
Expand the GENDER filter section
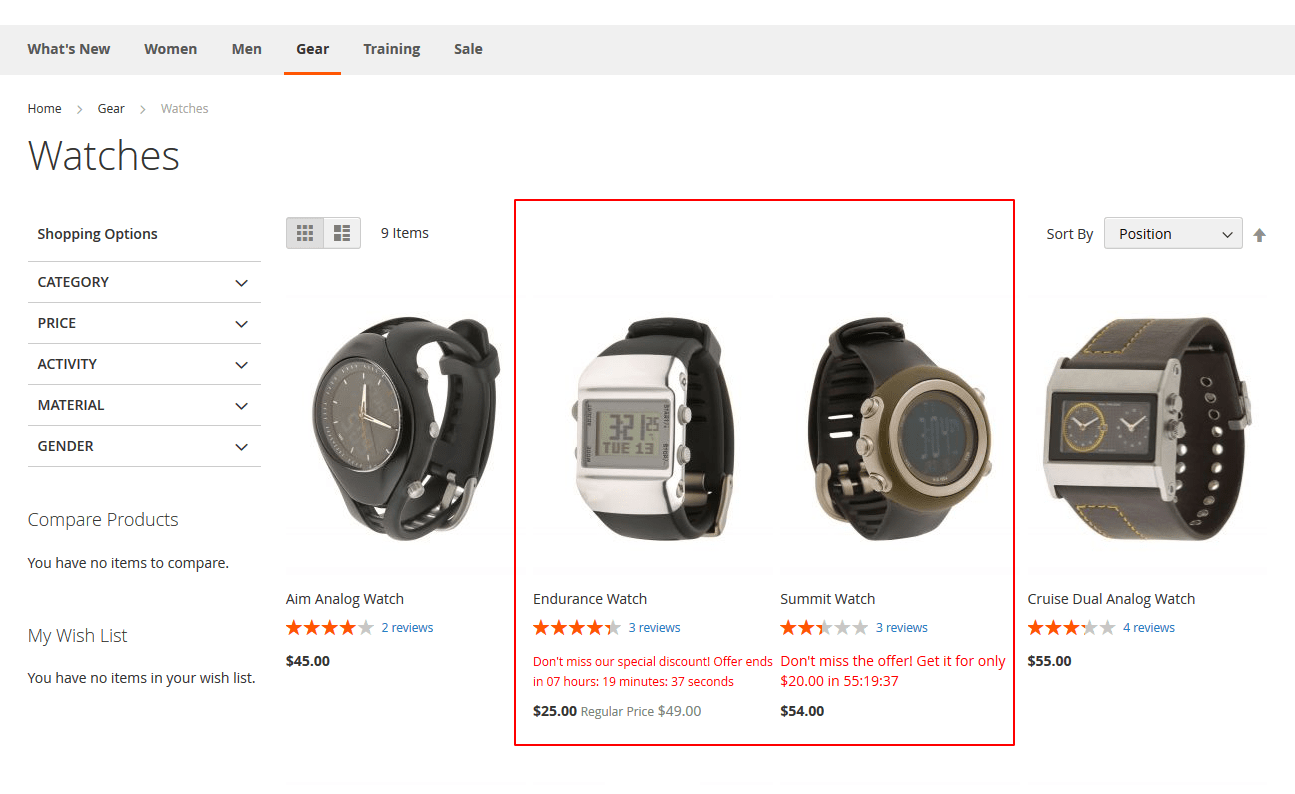pos(144,446)
